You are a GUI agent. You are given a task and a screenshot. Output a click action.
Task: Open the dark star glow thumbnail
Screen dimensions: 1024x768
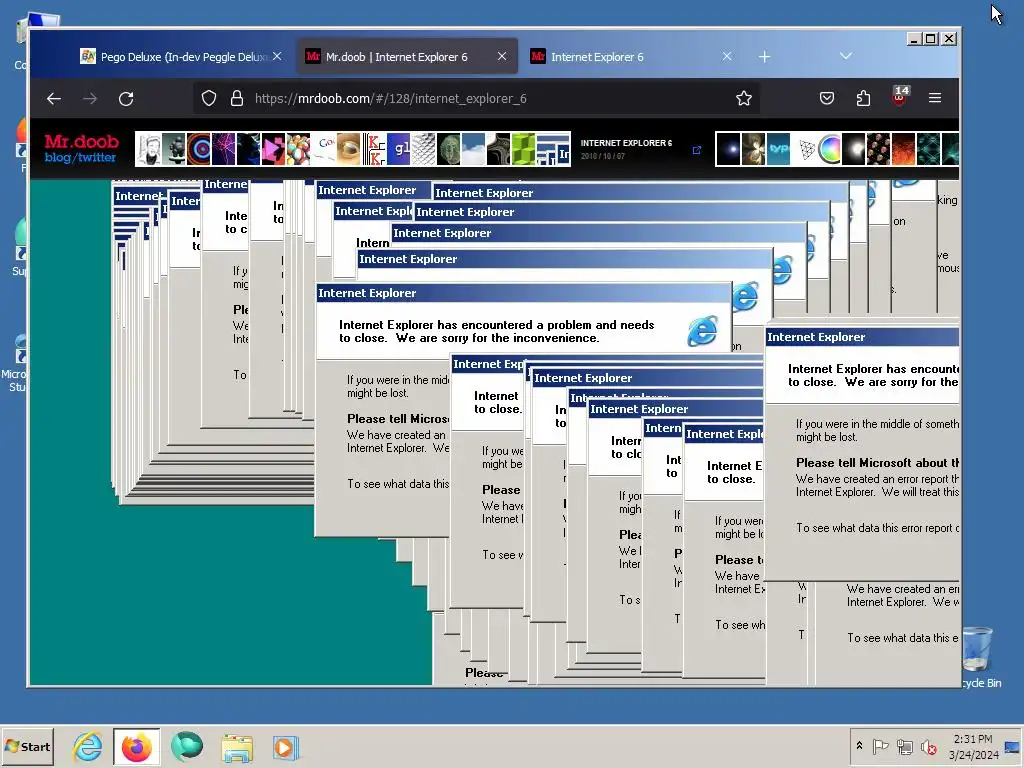click(x=729, y=149)
